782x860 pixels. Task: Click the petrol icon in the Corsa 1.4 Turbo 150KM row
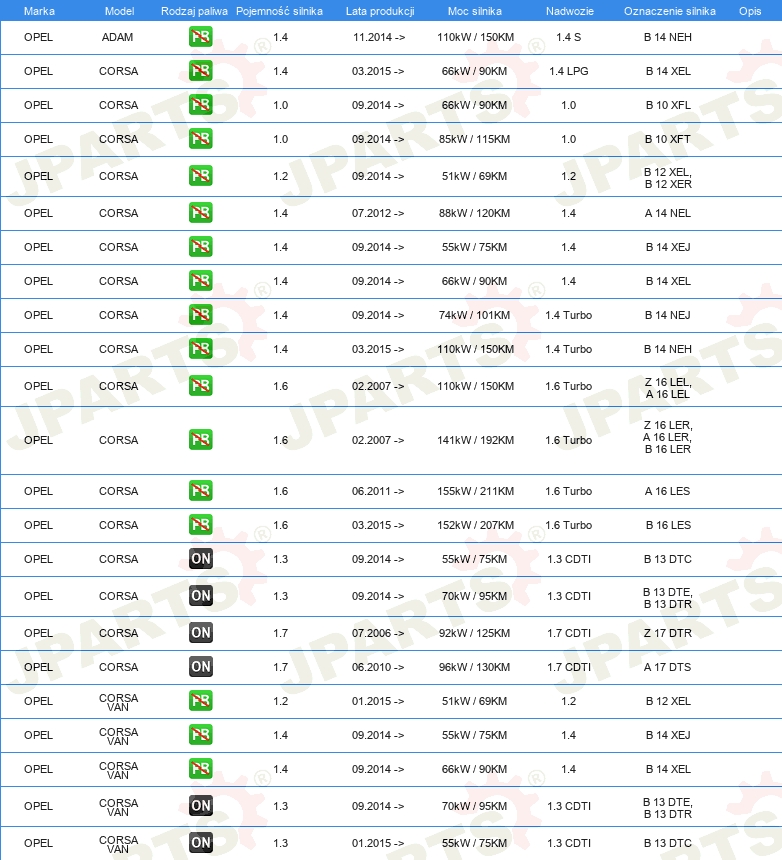point(200,349)
